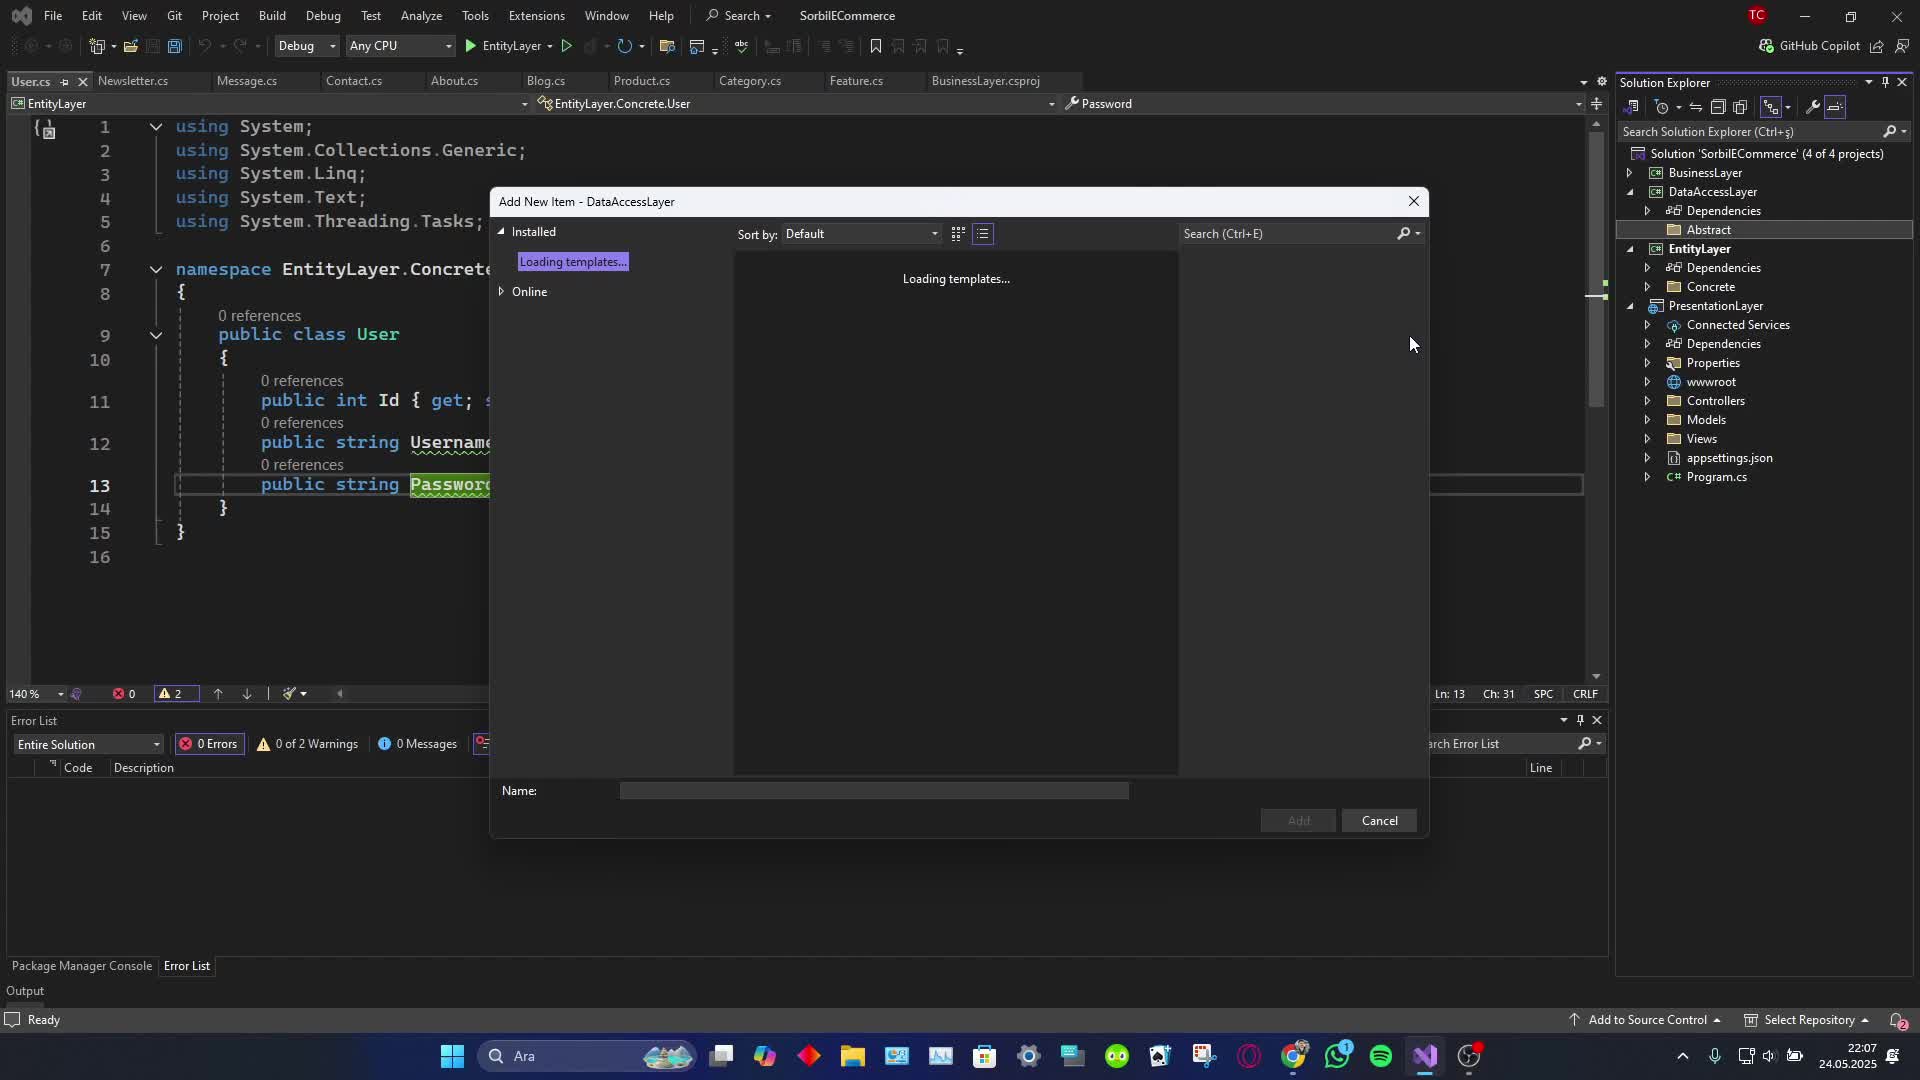Collapse the User class at line 9

[156, 335]
